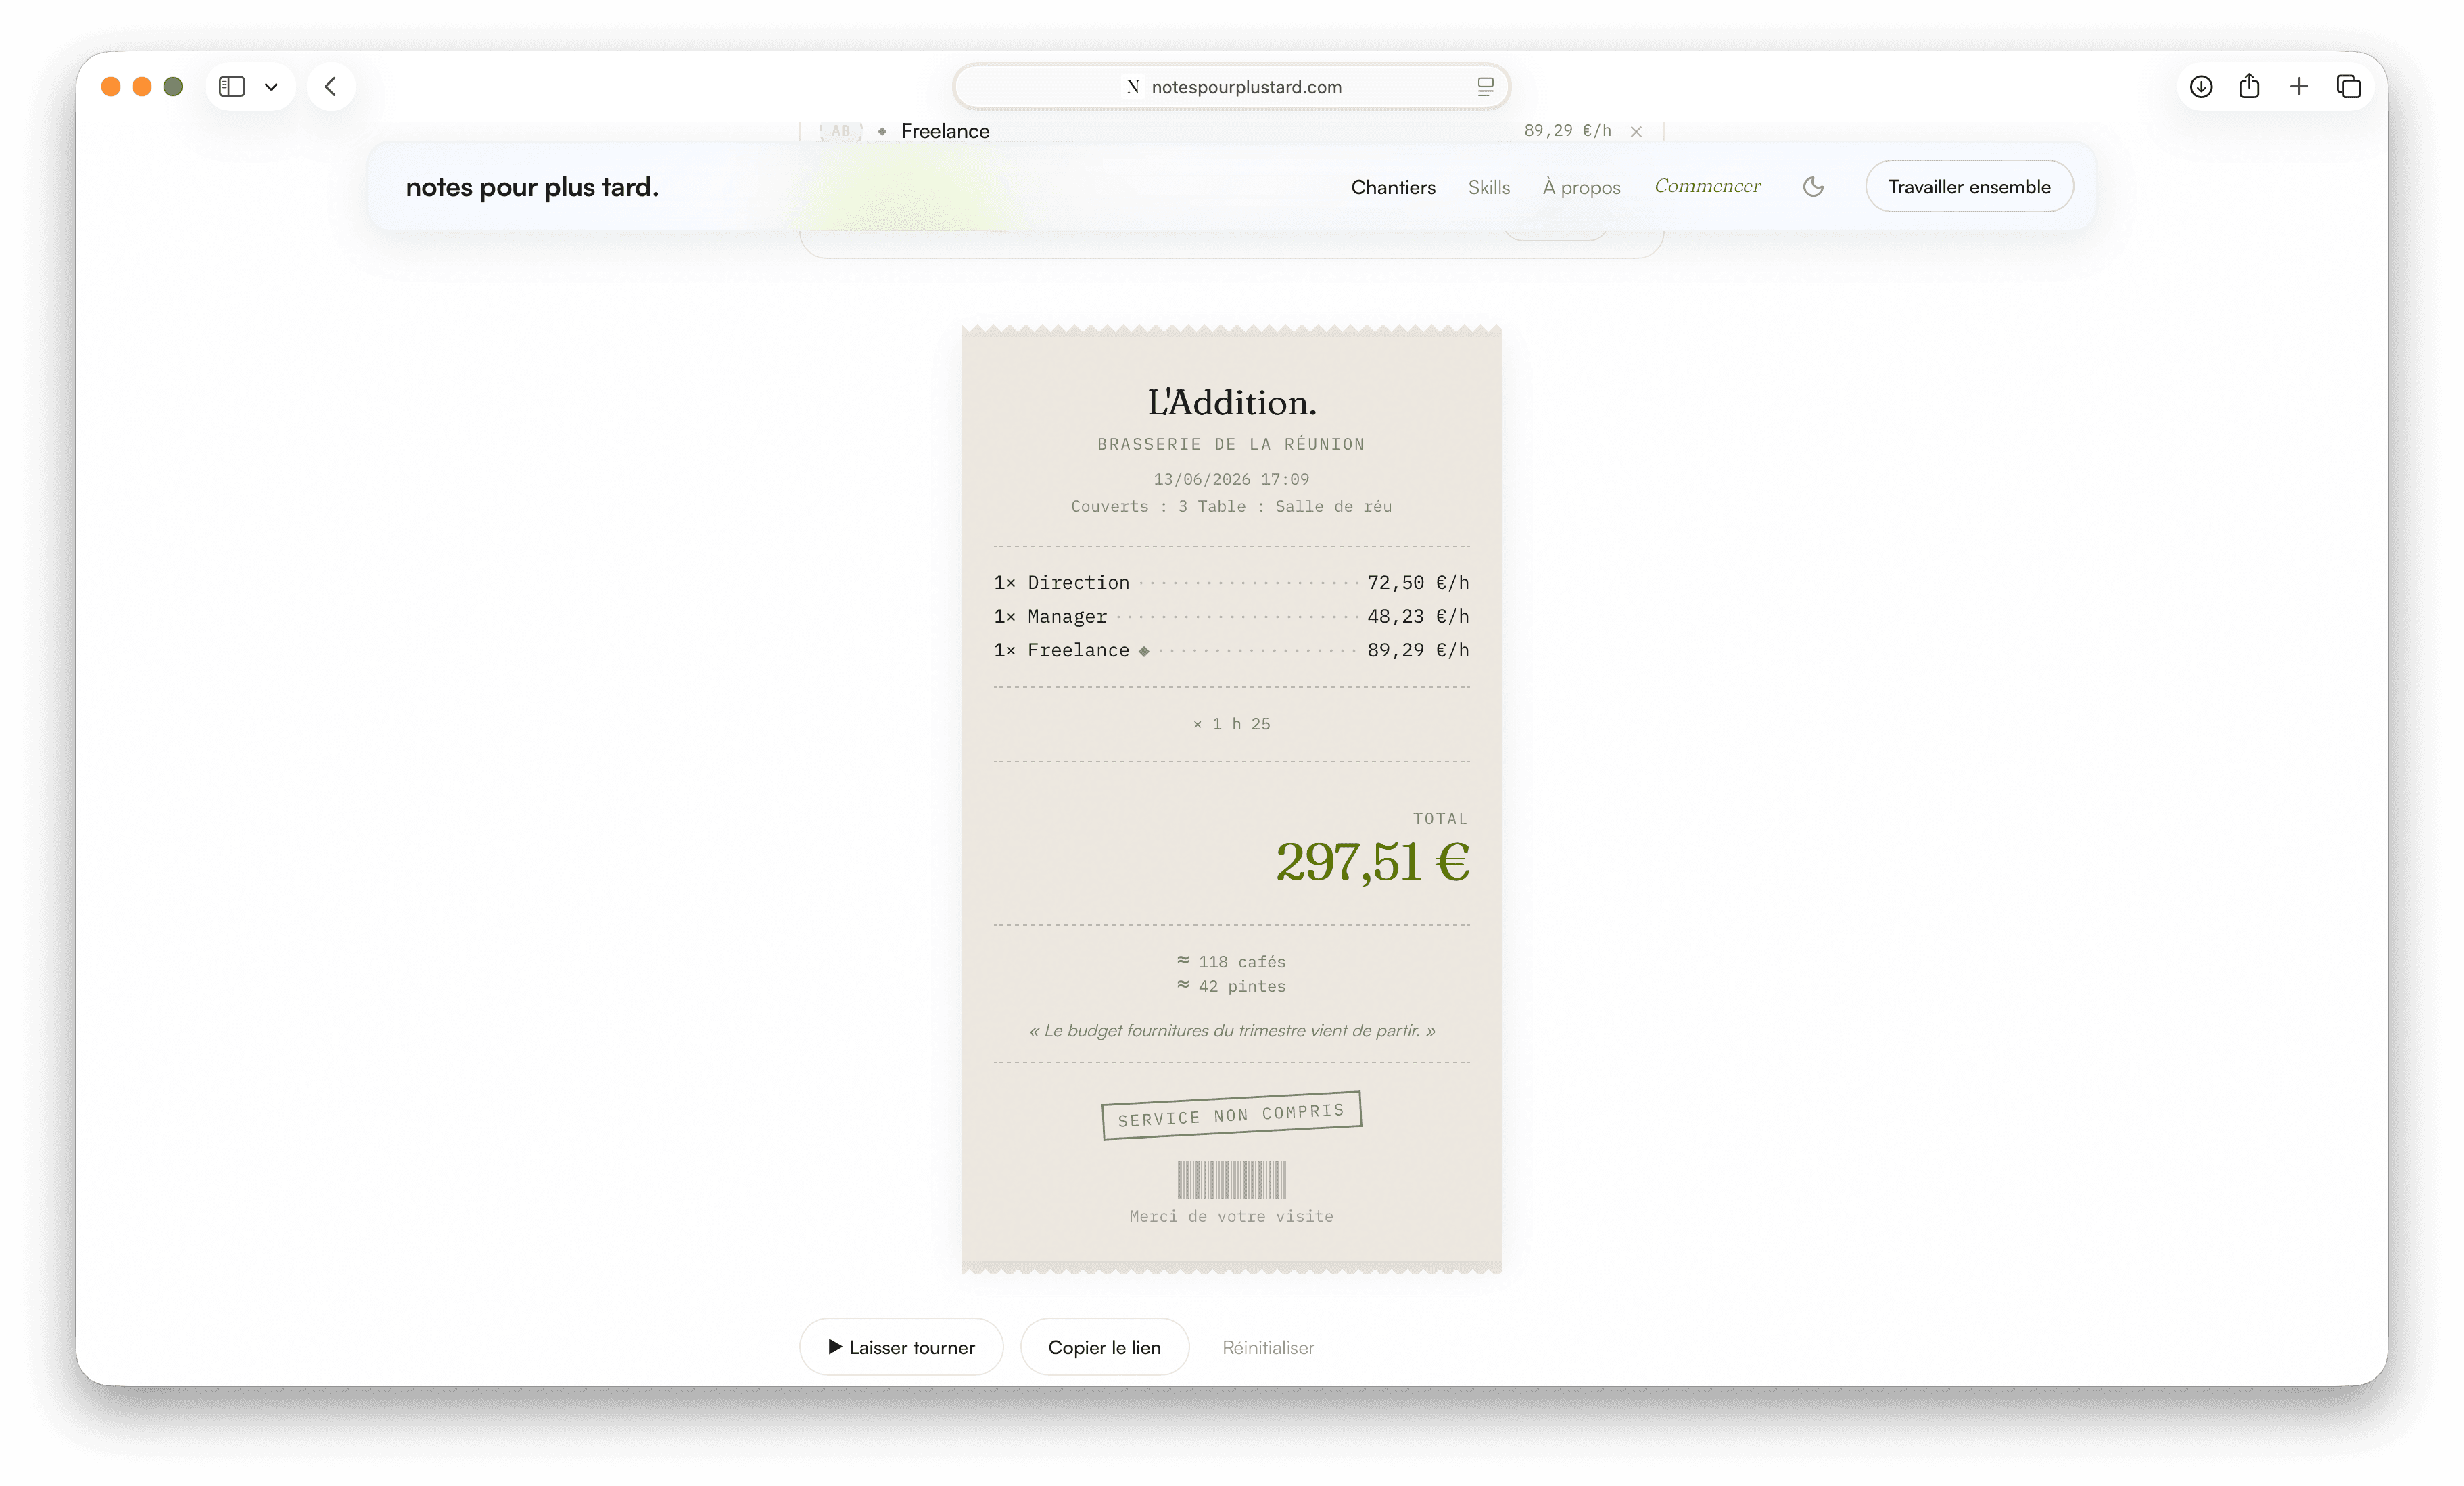
Task: Show tab overview icon
Action: [2348, 87]
